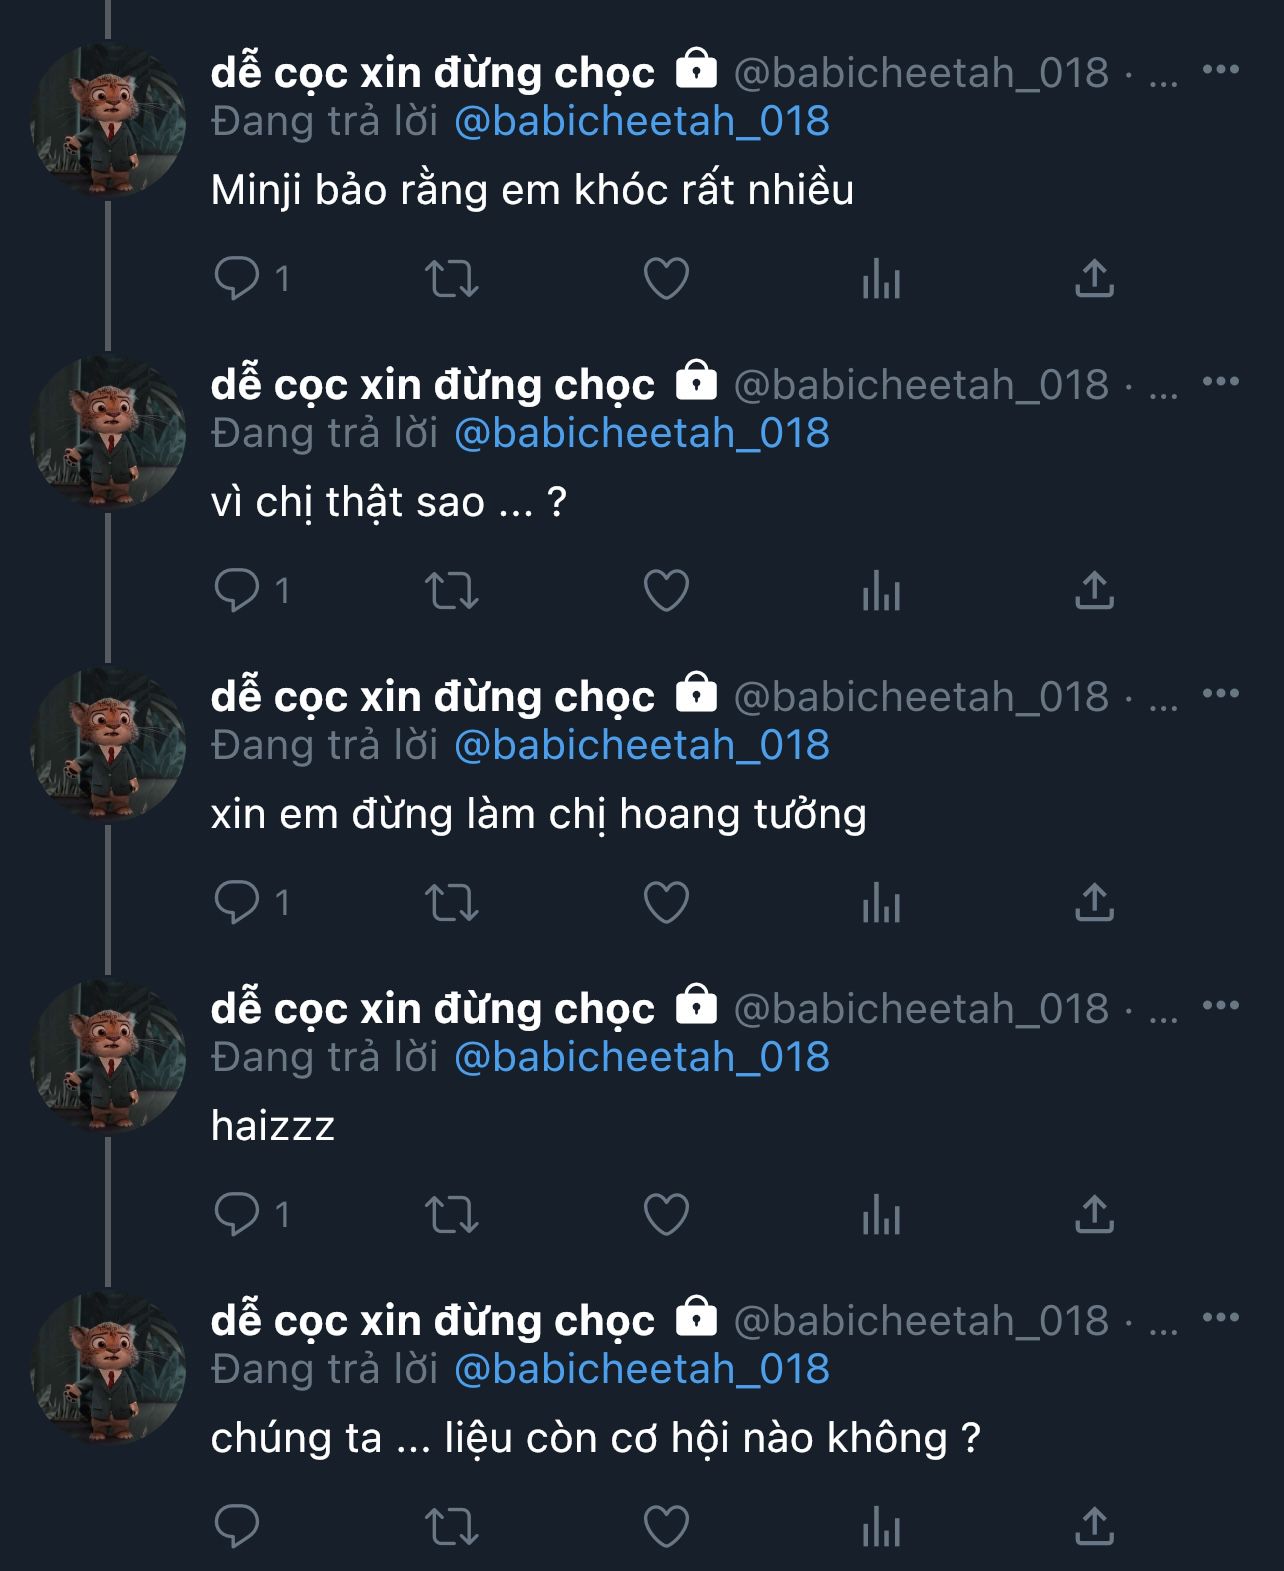Reply to the "chúng ta ... liệu còn" tweet

(237, 1526)
